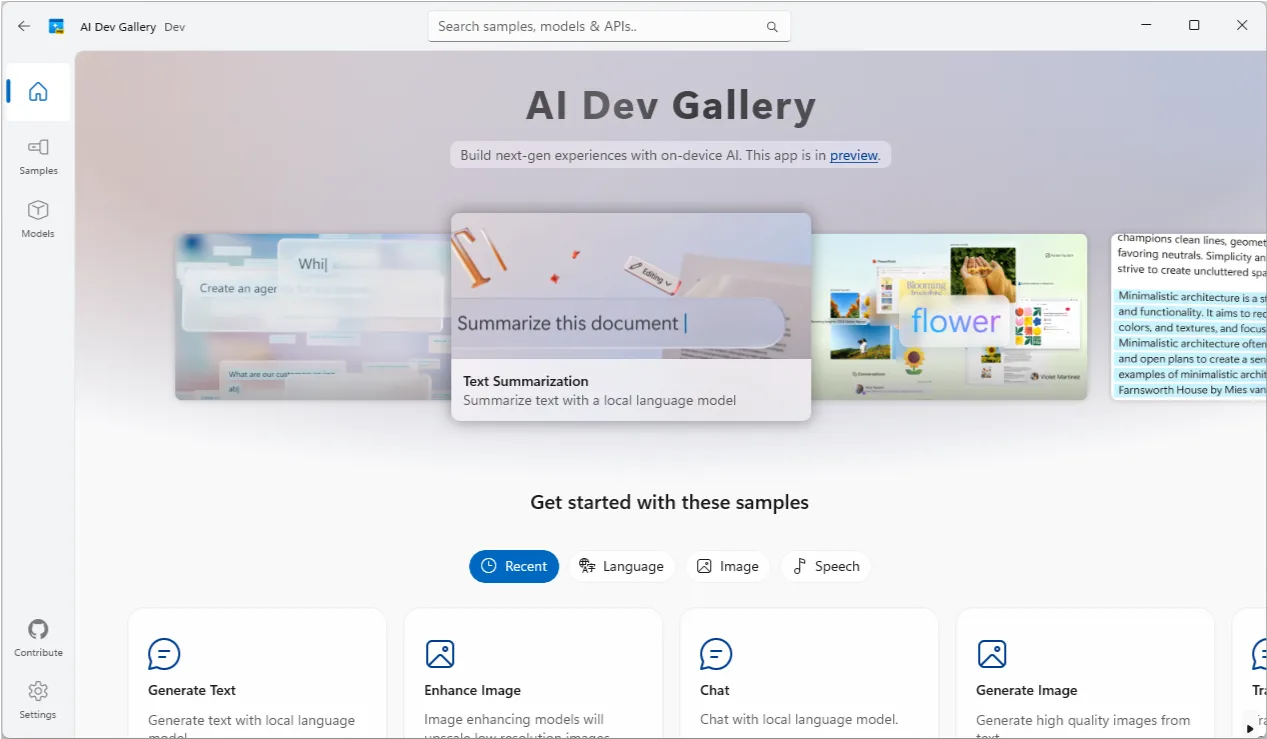The image size is (1267, 739).
Task: Follow the preview hyperlink
Action: [854, 155]
